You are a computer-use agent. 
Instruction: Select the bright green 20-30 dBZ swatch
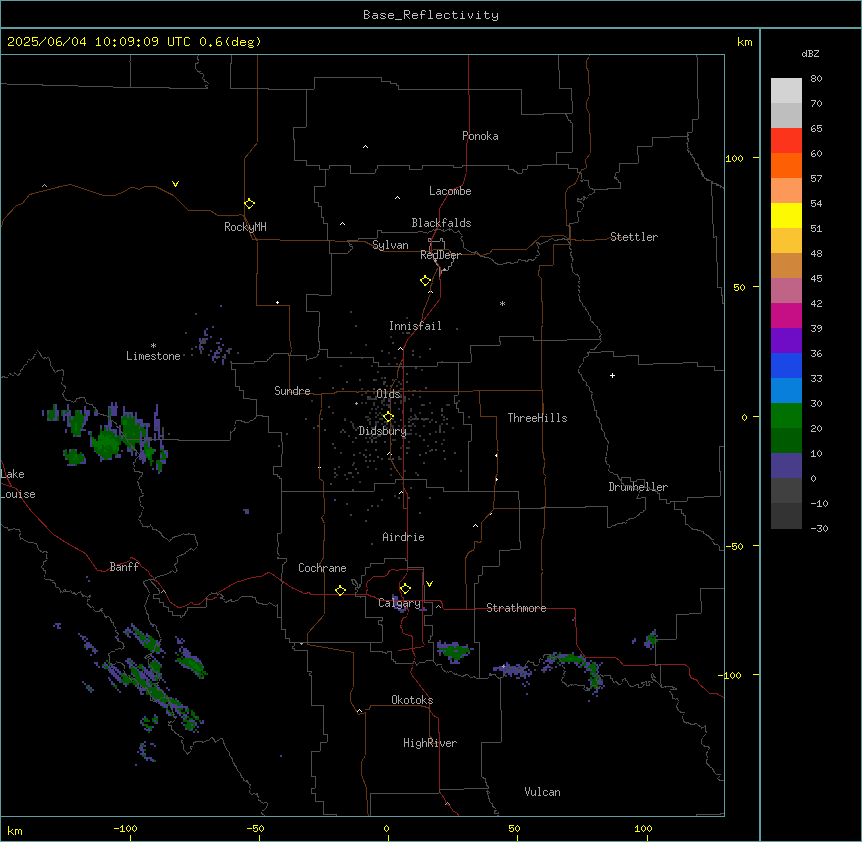click(x=786, y=416)
